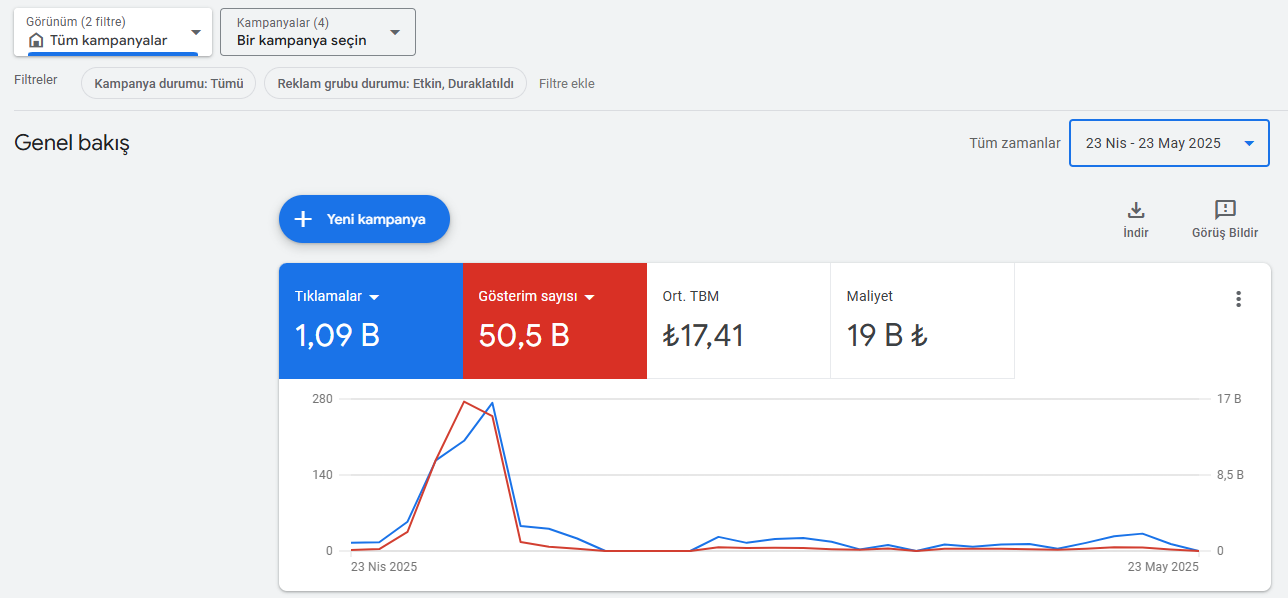This screenshot has width=1288, height=598.
Task: Click the Reklam grubu durumu filter chip
Action: [x=395, y=84]
